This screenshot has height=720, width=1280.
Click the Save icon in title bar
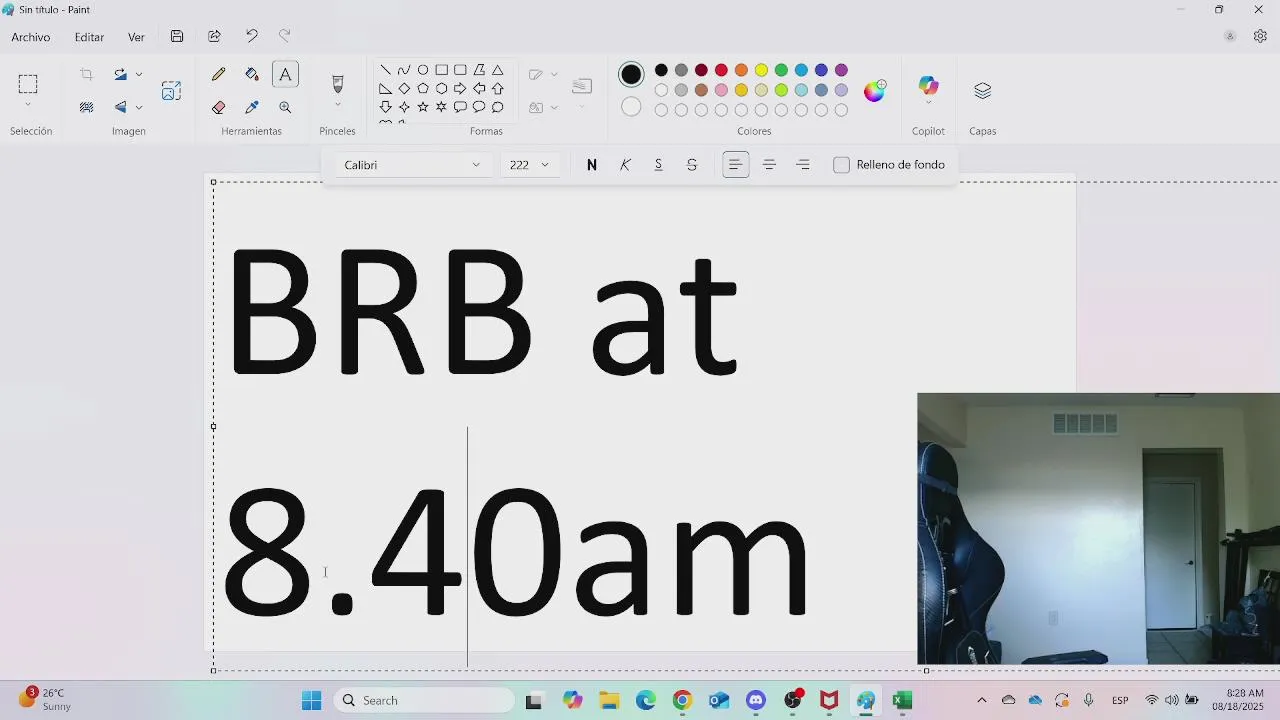(x=177, y=36)
